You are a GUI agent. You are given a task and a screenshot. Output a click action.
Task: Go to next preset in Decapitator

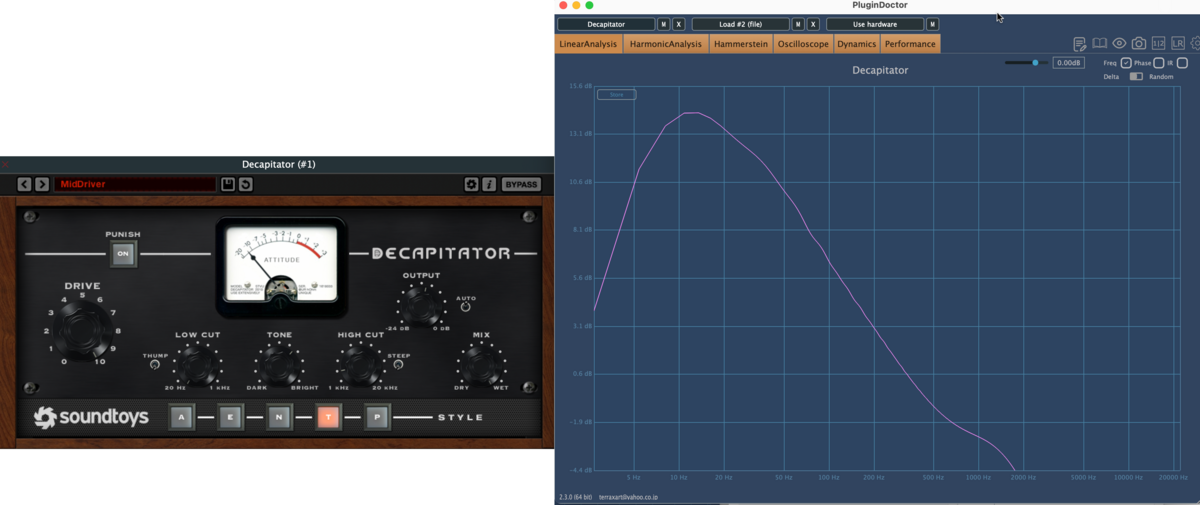point(42,184)
